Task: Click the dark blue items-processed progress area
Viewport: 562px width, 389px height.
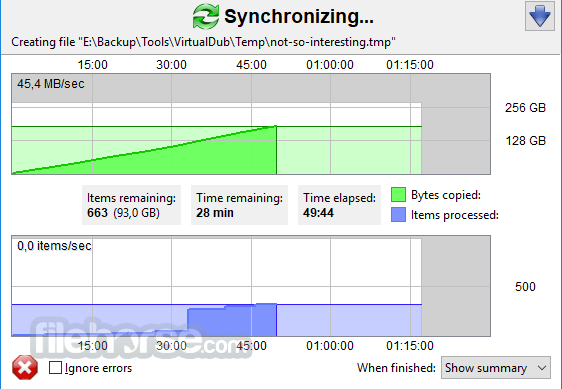Action: (x=232, y=321)
